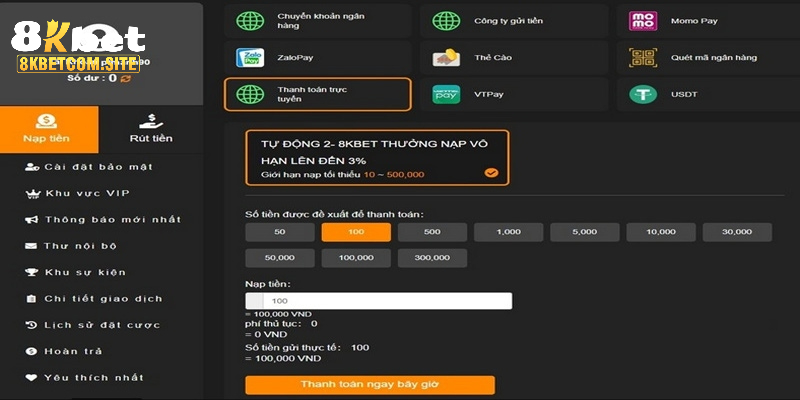Click the coin icon beside Hoàn trả

tap(31, 352)
